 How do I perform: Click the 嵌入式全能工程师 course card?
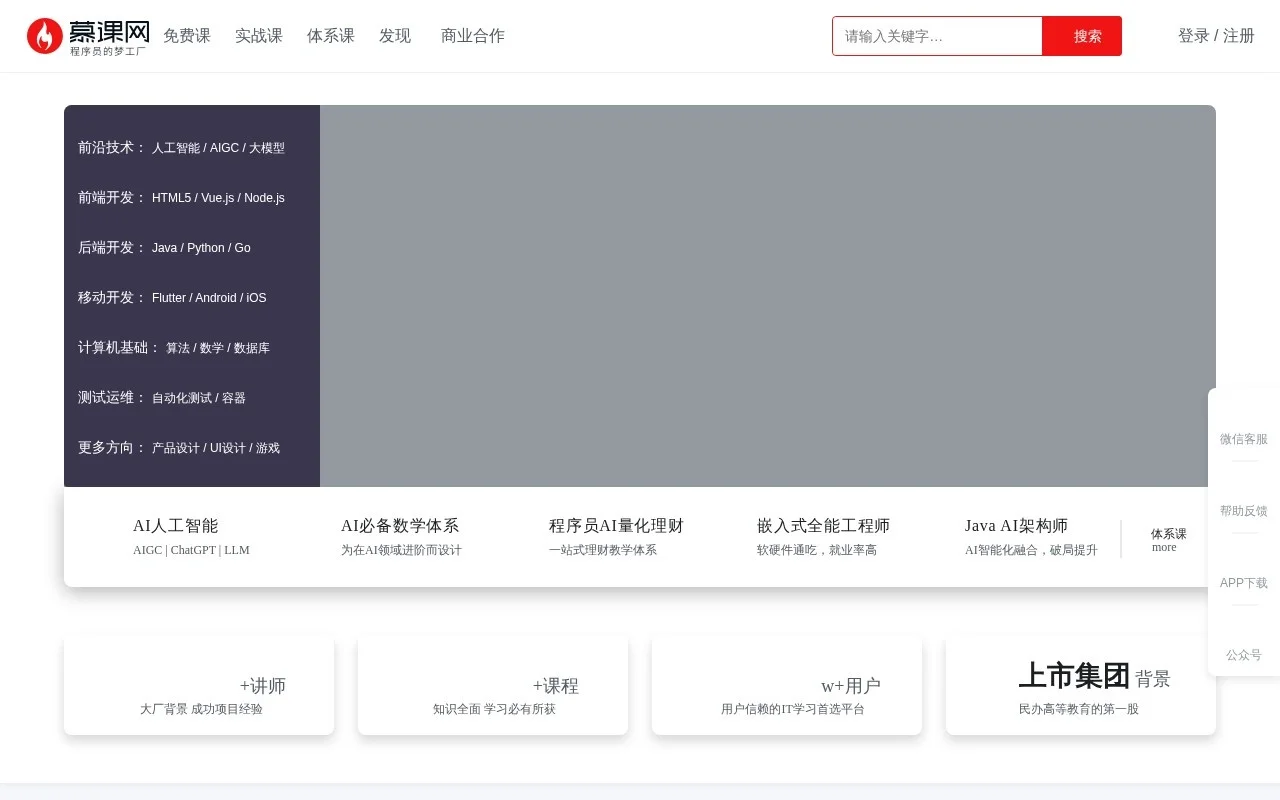826,536
